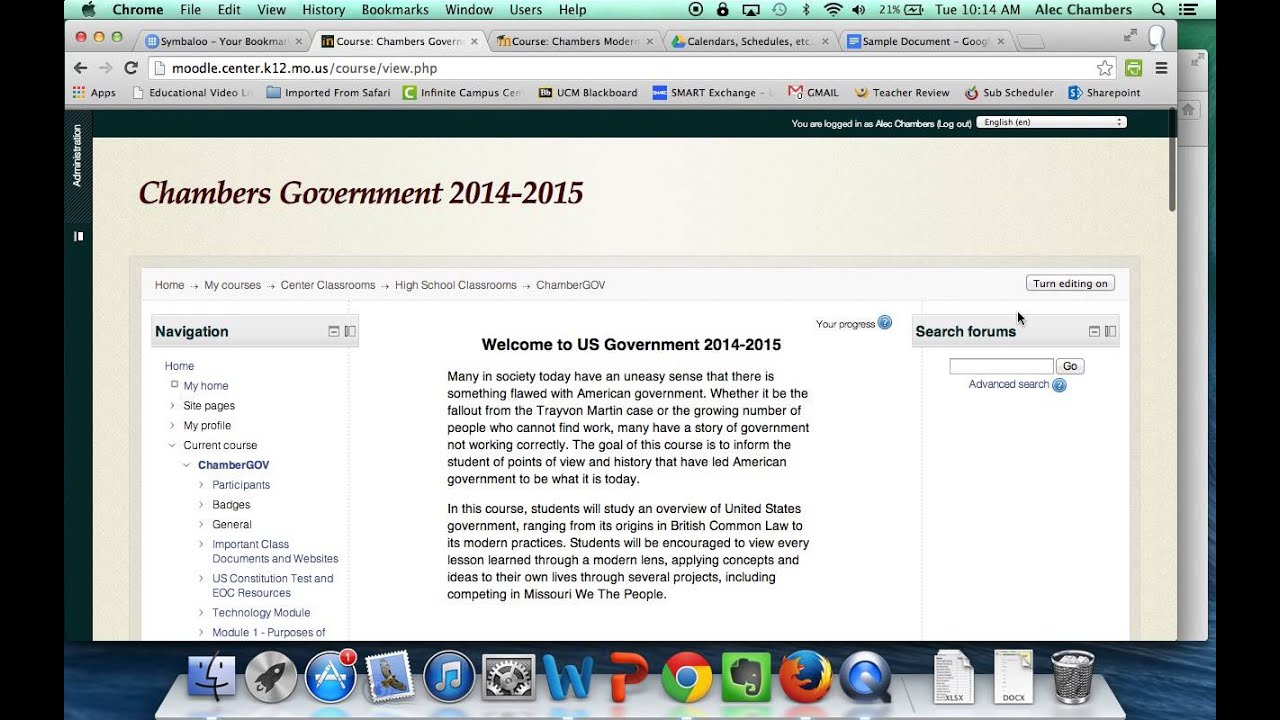Open the Advanced search link

point(1009,384)
